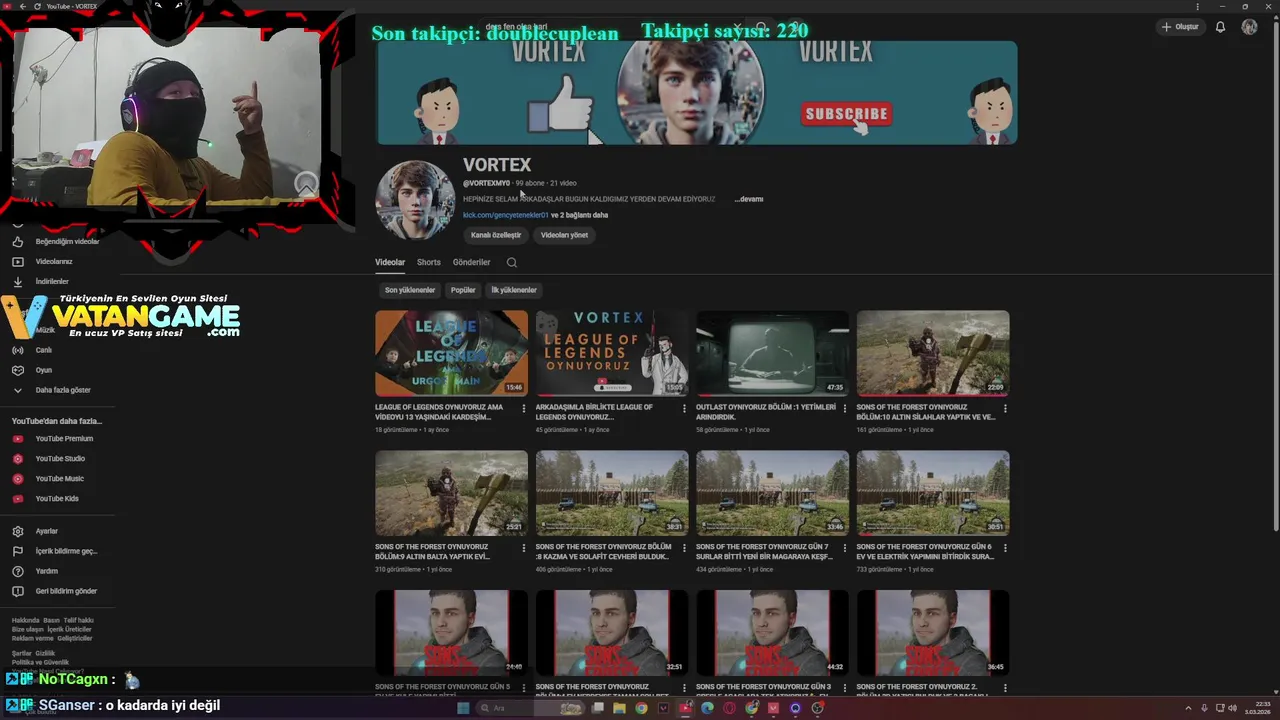1280x720 pixels.
Task: Select the Popüler filter chip
Action: coord(463,290)
